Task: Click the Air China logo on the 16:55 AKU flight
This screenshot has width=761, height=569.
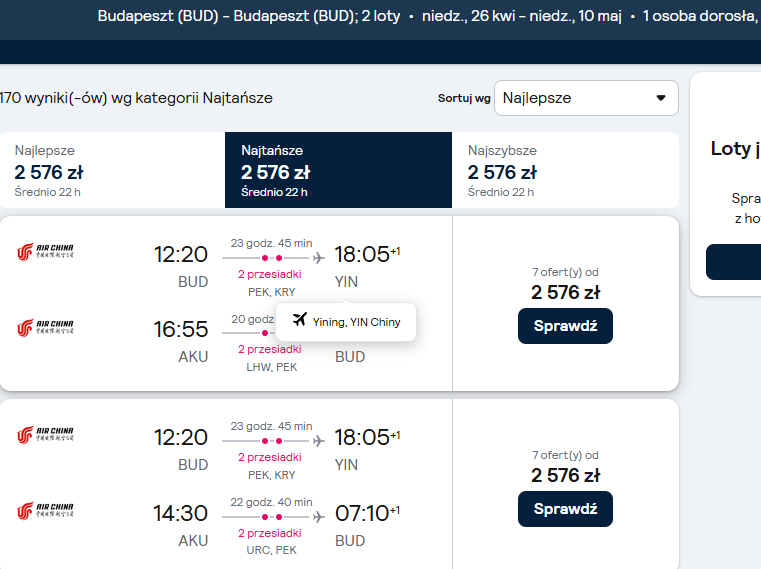Action: (x=45, y=328)
